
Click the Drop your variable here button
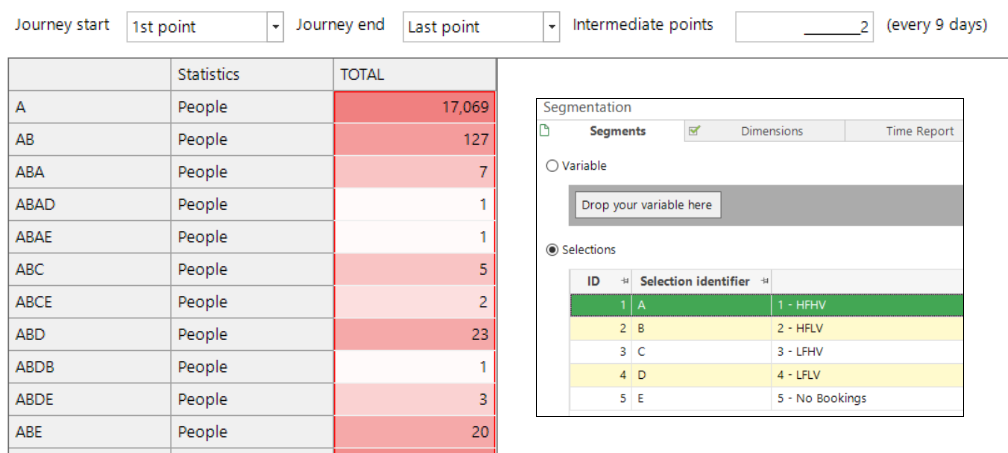647,205
